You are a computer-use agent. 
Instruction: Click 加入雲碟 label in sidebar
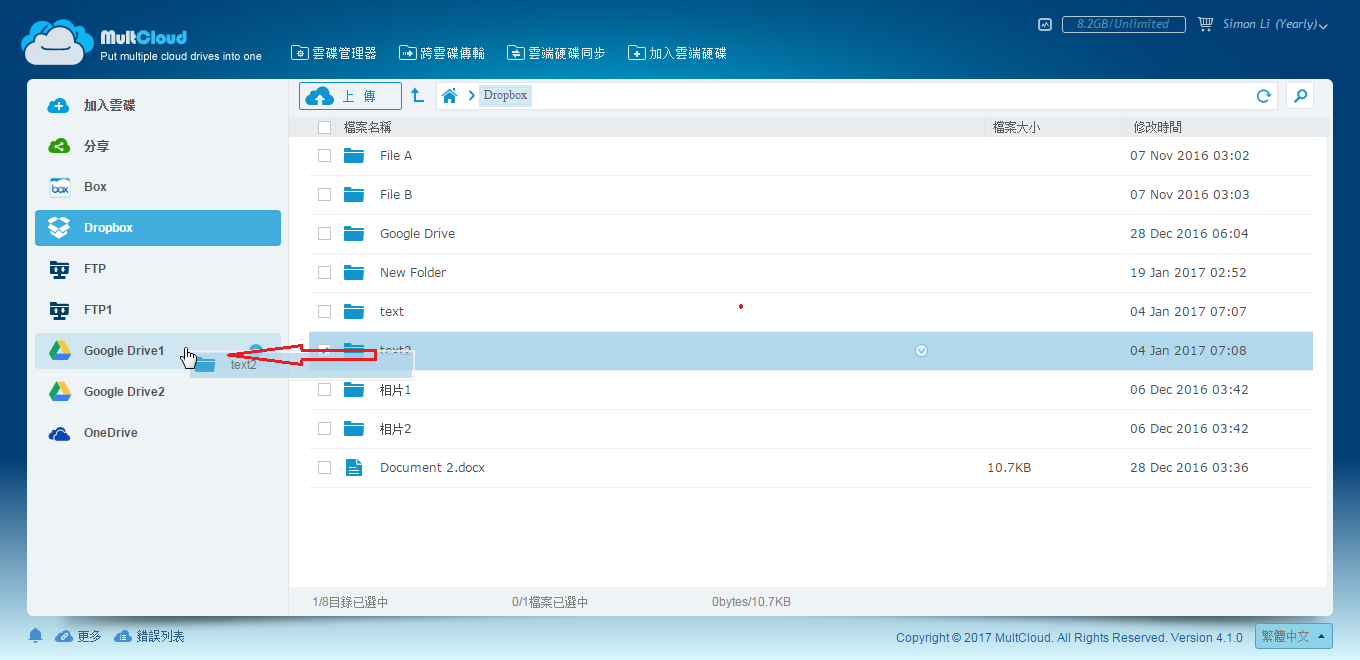coord(109,105)
